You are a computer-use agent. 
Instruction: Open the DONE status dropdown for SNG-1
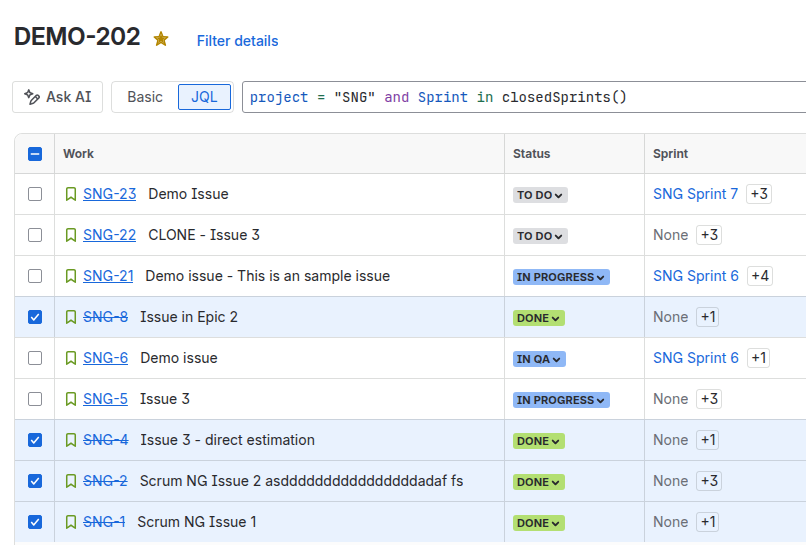pos(538,523)
